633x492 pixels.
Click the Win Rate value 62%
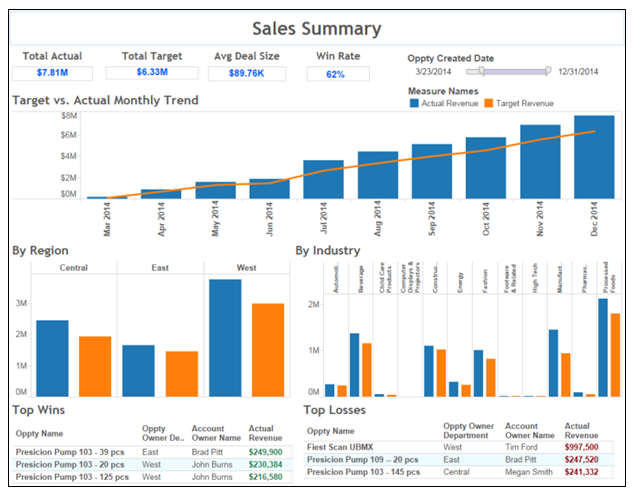335,74
